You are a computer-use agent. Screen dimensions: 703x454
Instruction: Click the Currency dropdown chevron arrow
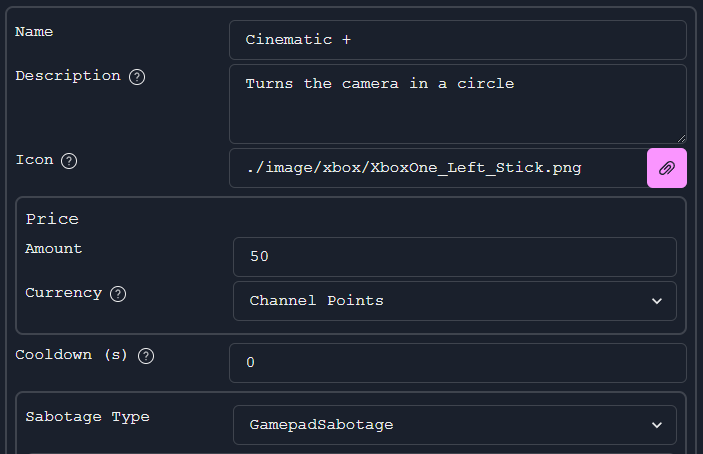tap(657, 301)
